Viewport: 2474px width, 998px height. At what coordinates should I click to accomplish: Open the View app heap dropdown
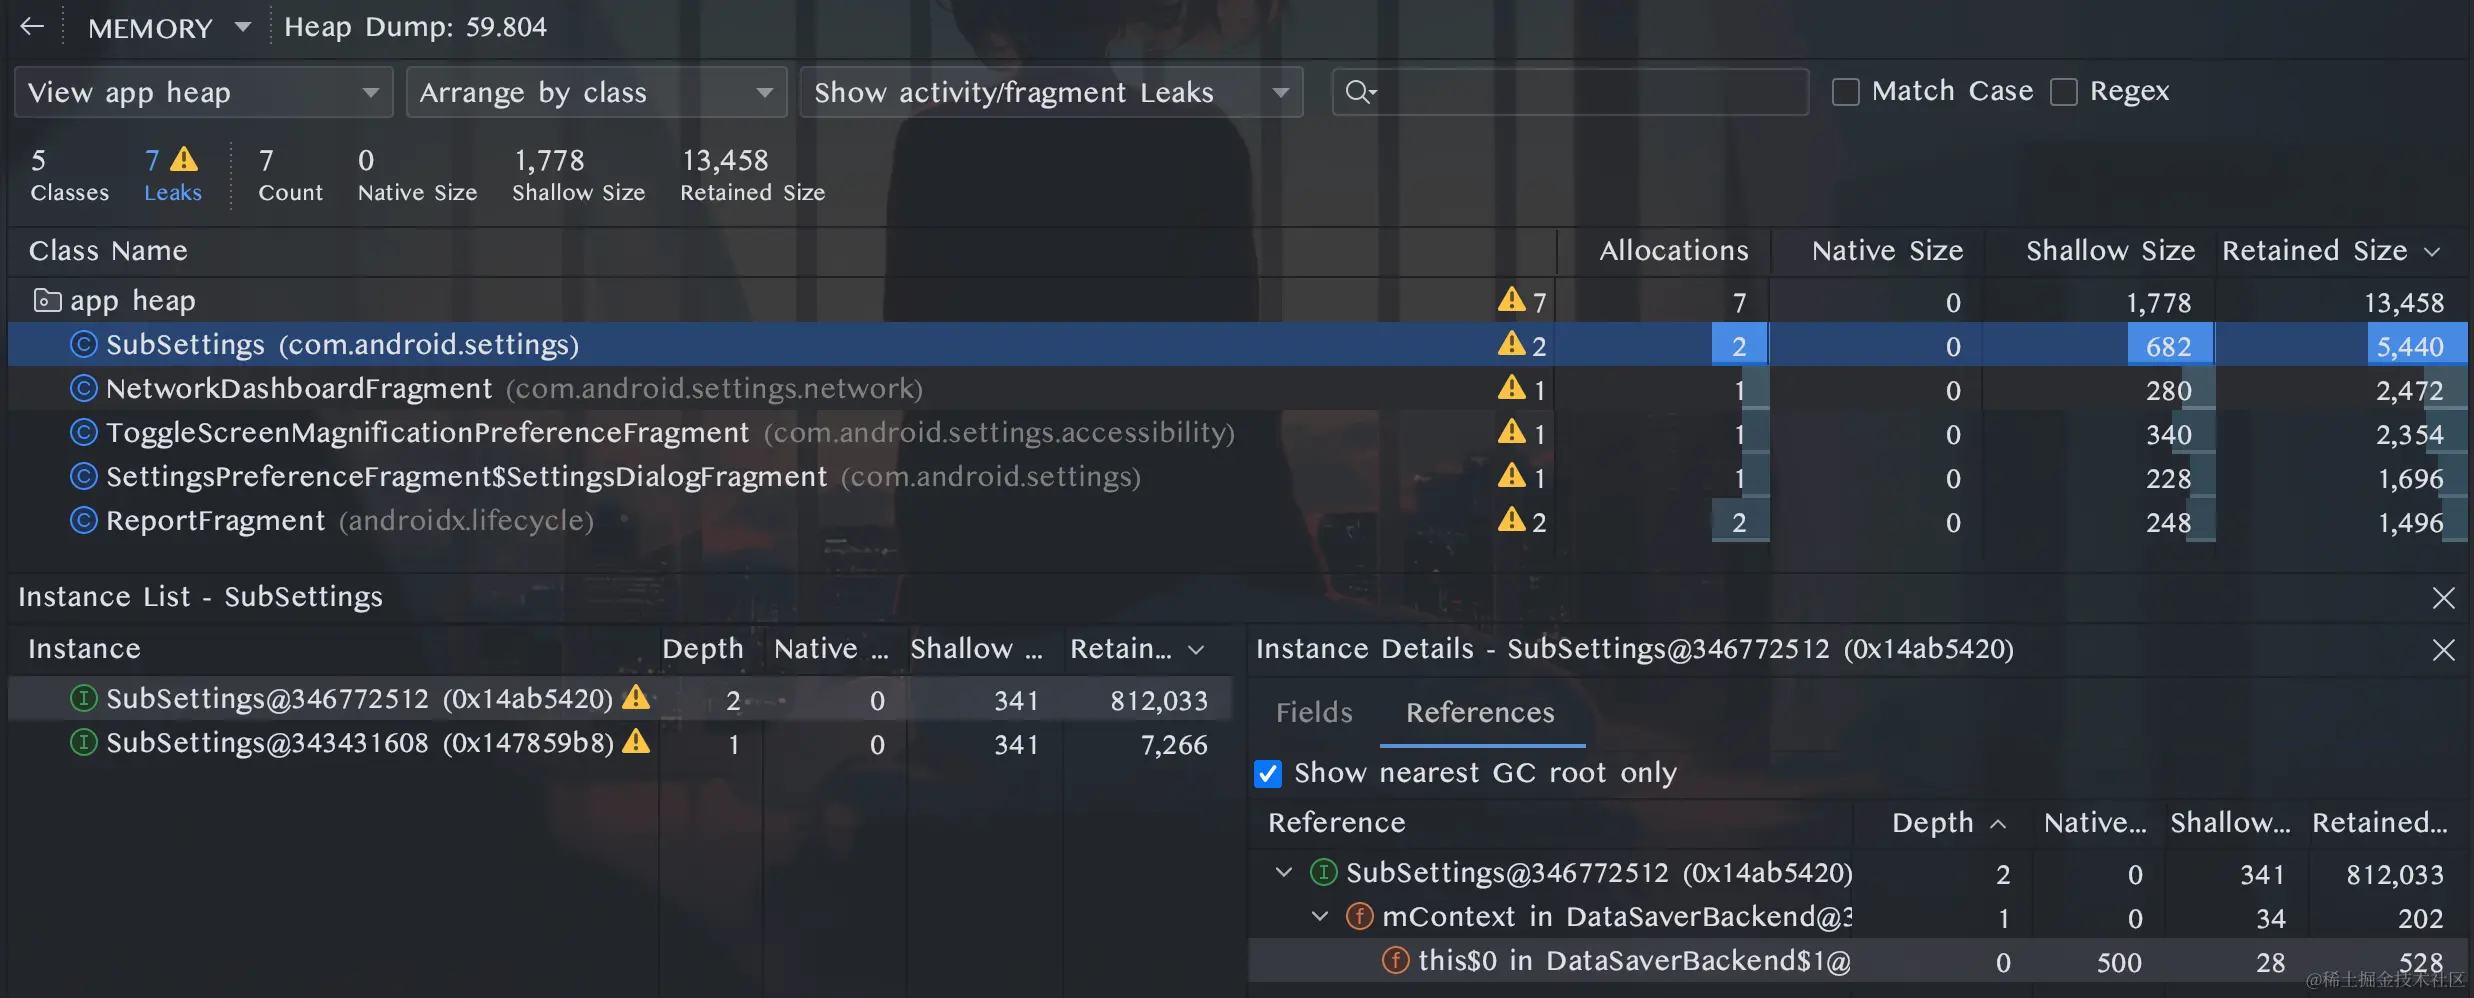click(x=203, y=92)
